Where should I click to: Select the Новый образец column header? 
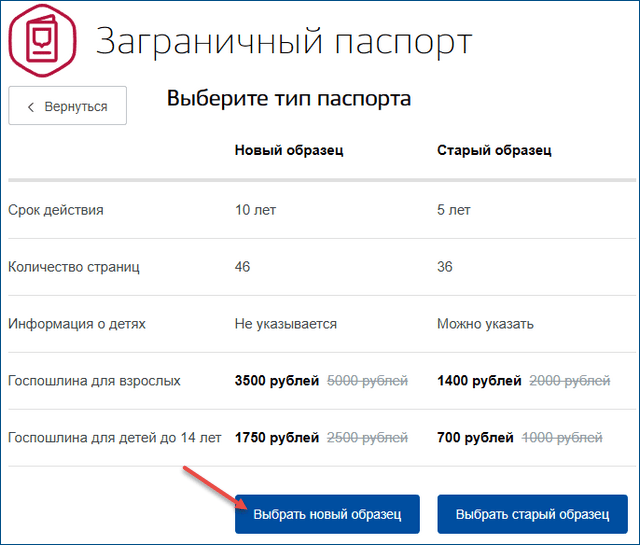point(289,150)
